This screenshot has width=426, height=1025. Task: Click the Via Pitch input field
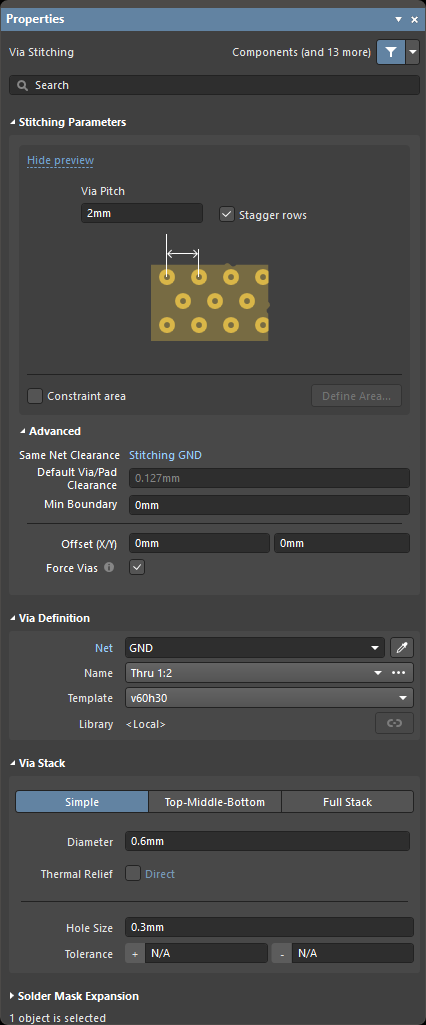point(142,213)
